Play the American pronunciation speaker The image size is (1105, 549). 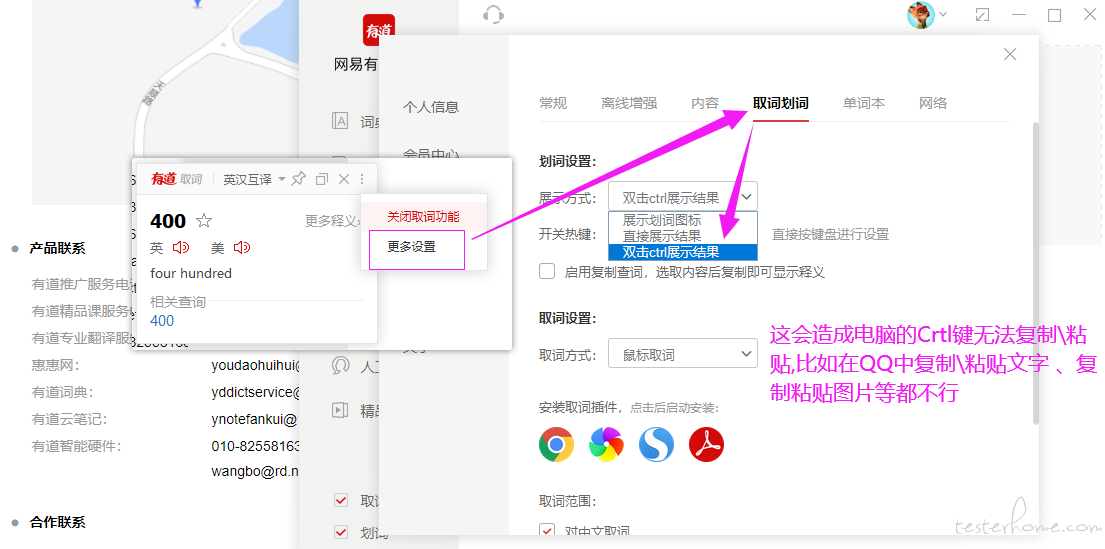[242, 247]
